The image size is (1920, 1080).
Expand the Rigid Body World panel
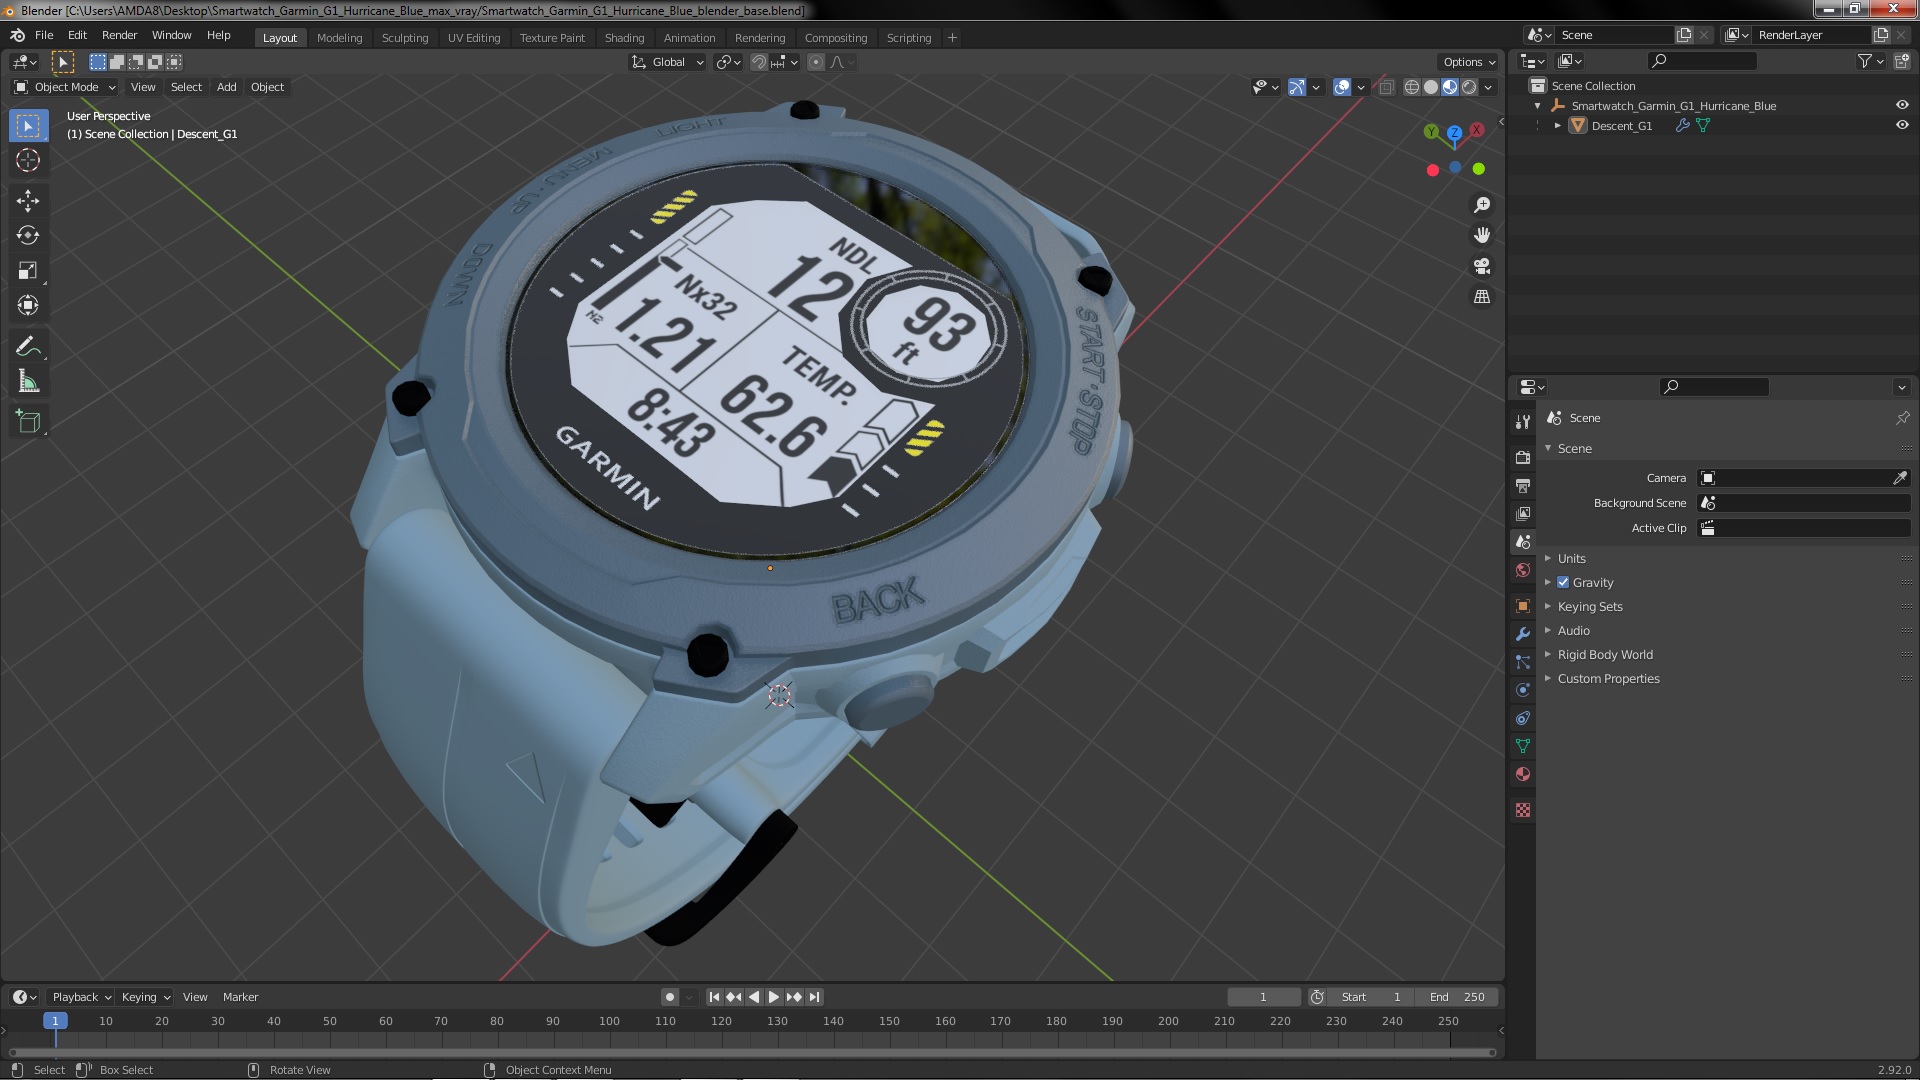click(1604, 654)
